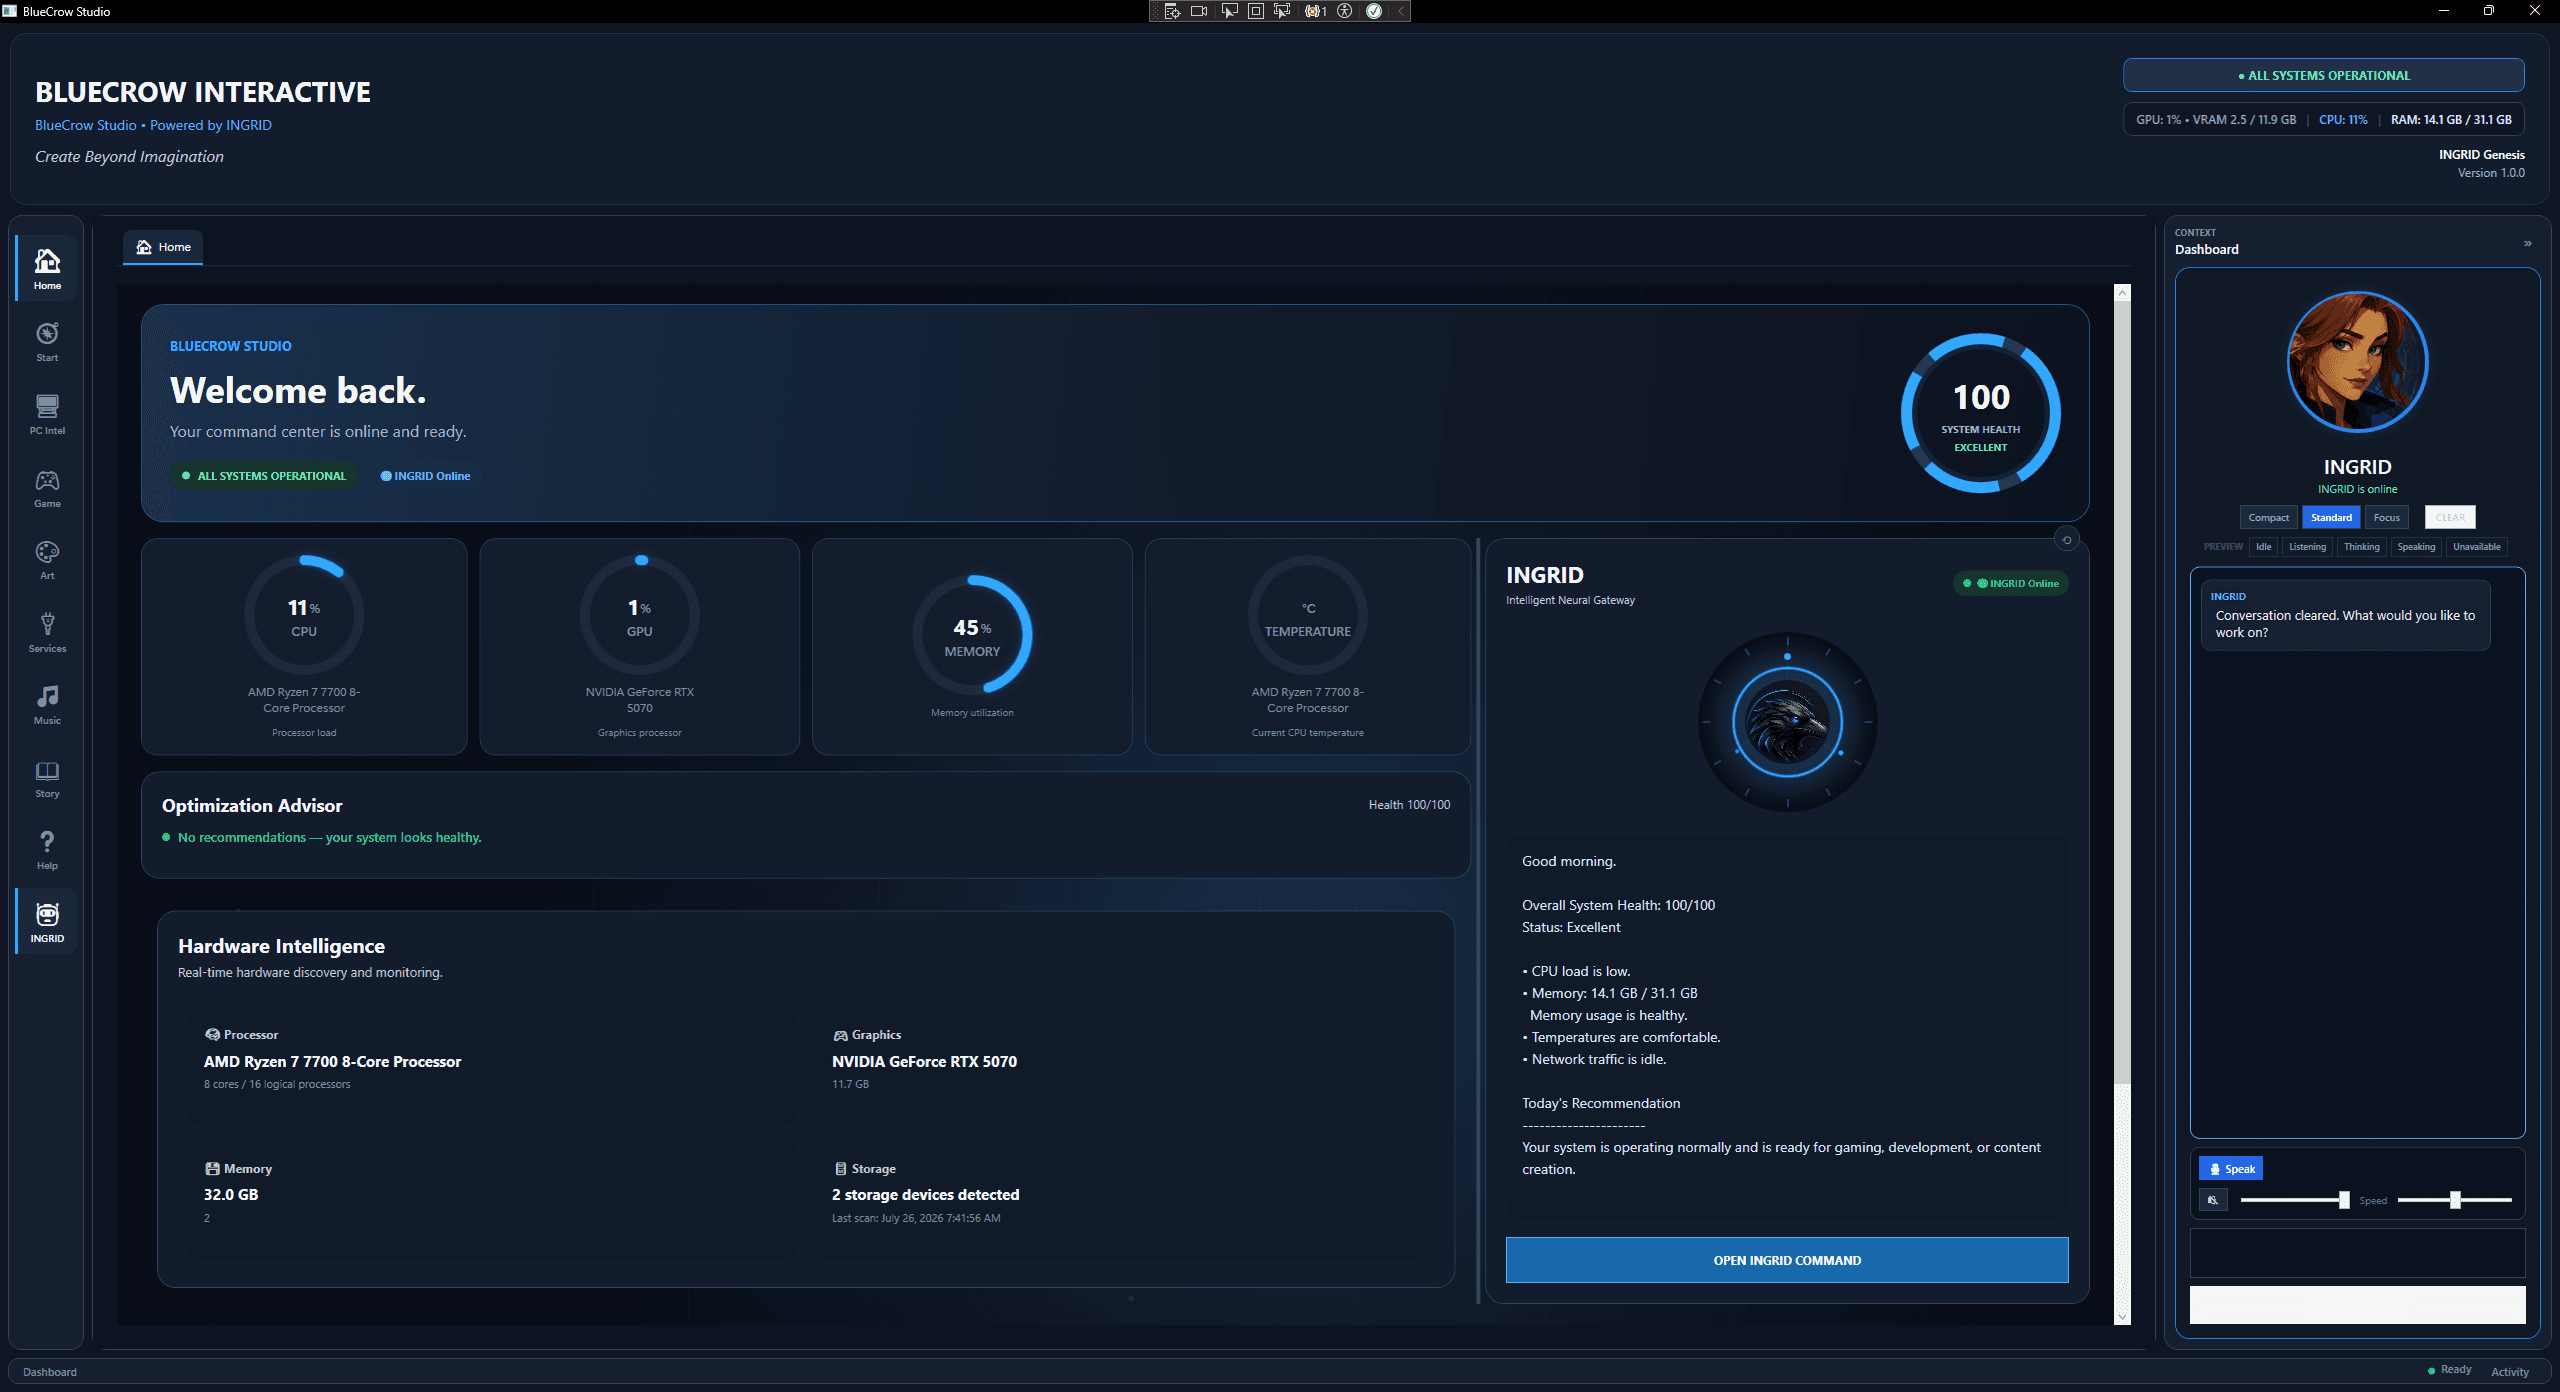Click the dashboard vertical scrollbar
The width and height of the screenshot is (2560, 1392).
[x=2122, y=693]
